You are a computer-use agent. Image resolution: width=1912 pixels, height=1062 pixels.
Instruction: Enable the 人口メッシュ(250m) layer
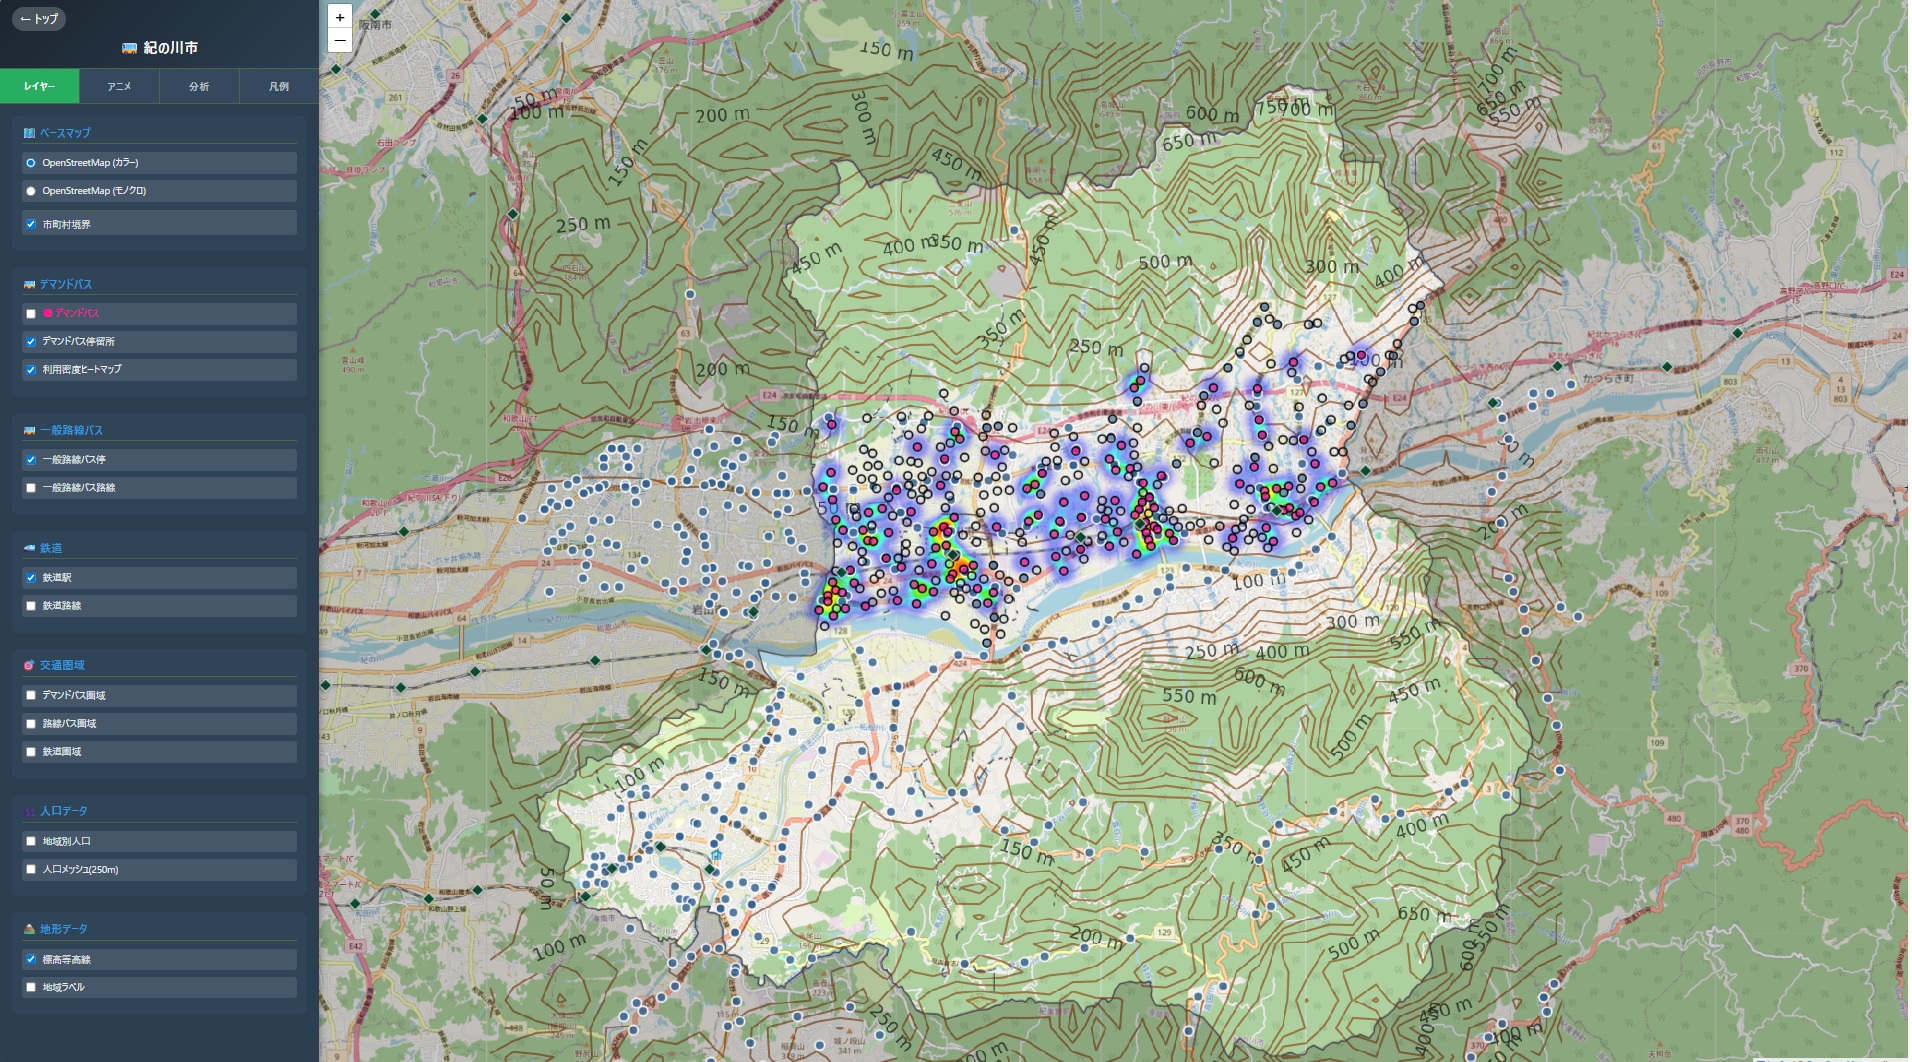point(31,870)
